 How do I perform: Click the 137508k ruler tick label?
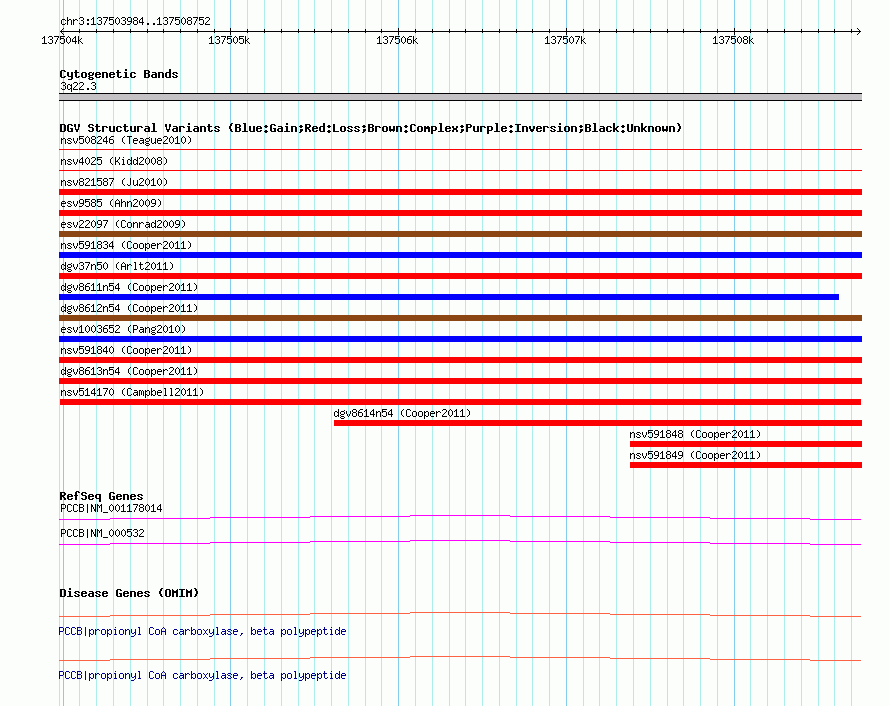[x=733, y=40]
